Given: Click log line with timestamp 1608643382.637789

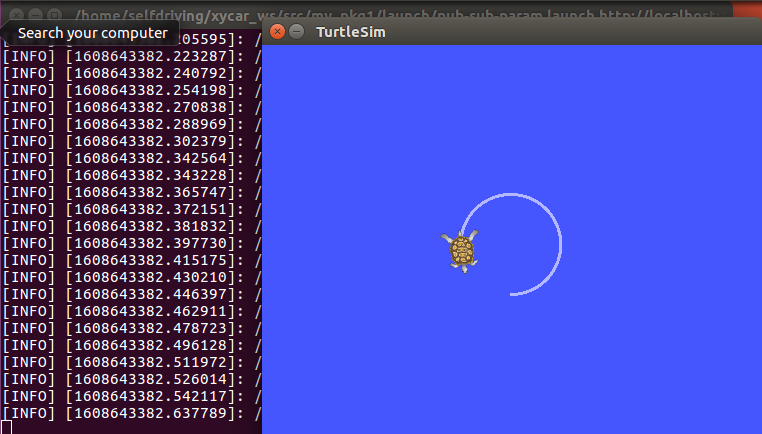Looking at the screenshot, I should point(132,414).
